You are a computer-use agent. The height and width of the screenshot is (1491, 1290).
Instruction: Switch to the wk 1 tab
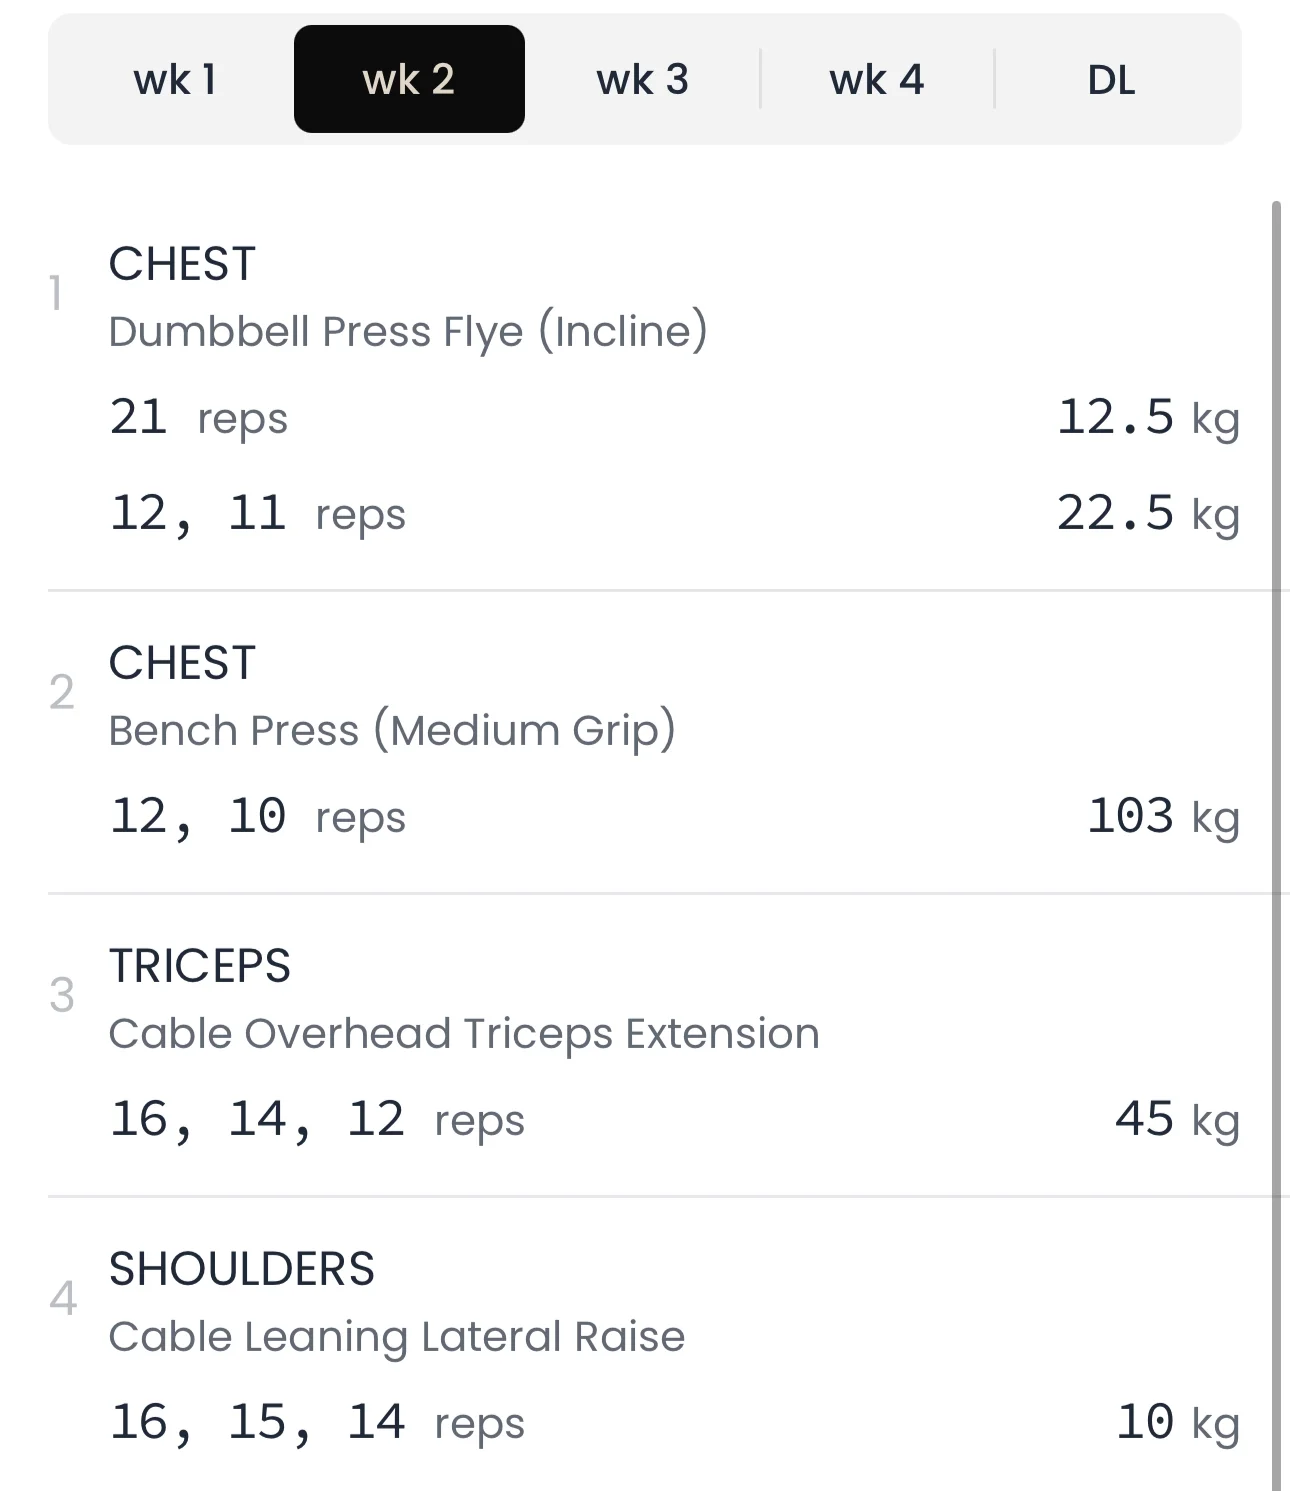(175, 80)
